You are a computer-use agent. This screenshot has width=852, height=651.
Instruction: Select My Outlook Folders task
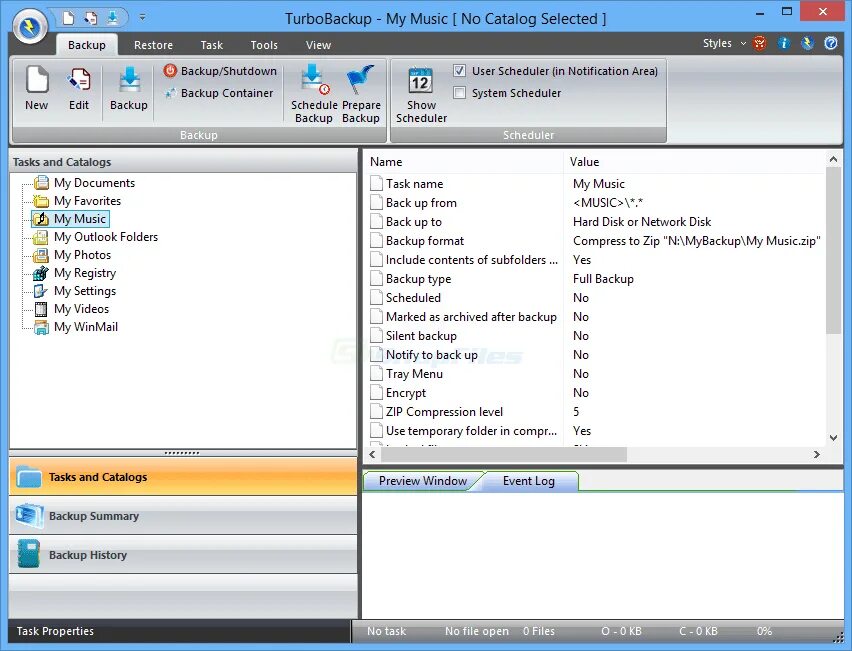click(105, 236)
